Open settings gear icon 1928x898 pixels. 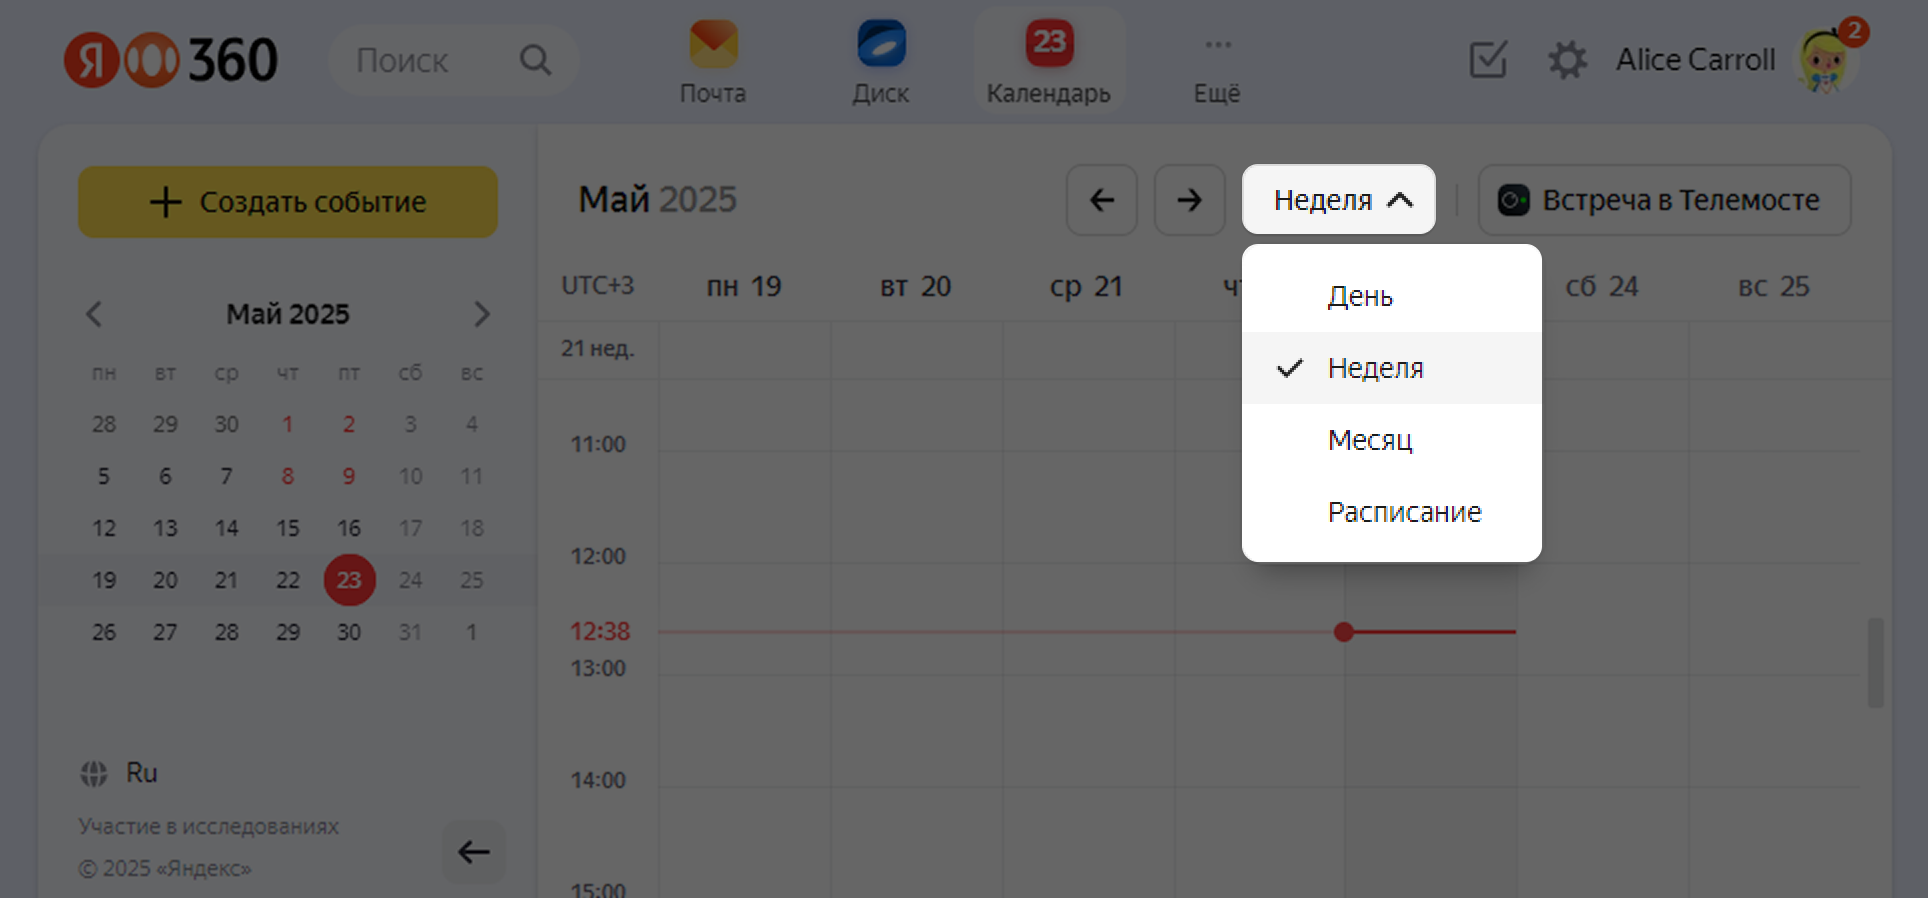coord(1567,60)
